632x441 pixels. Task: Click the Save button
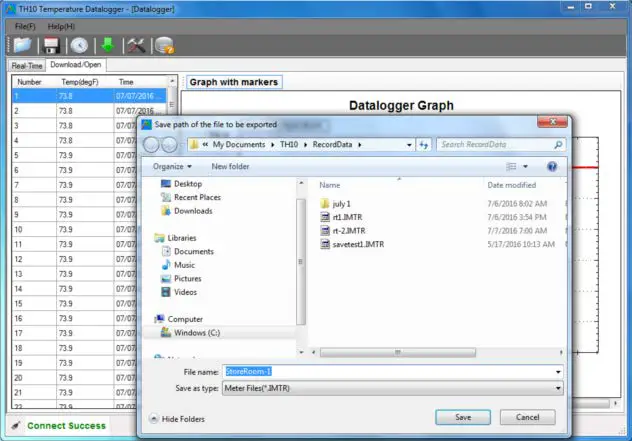463,417
